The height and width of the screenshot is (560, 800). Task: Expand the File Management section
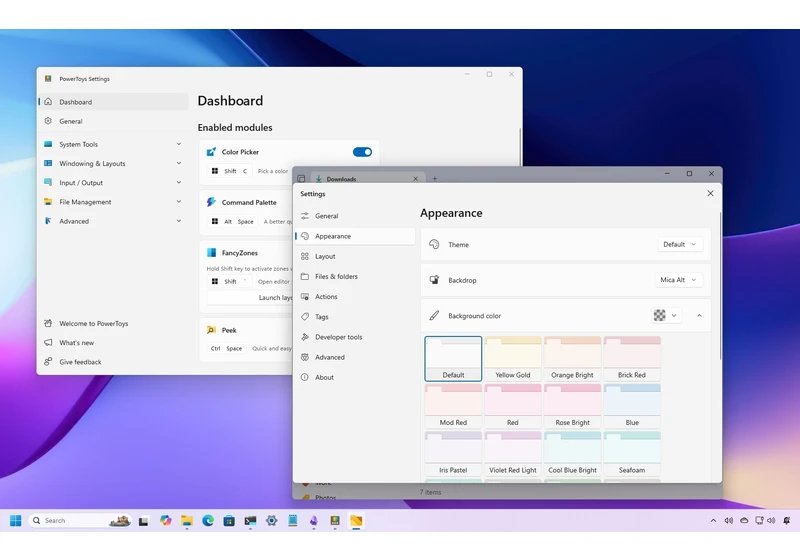tap(179, 202)
